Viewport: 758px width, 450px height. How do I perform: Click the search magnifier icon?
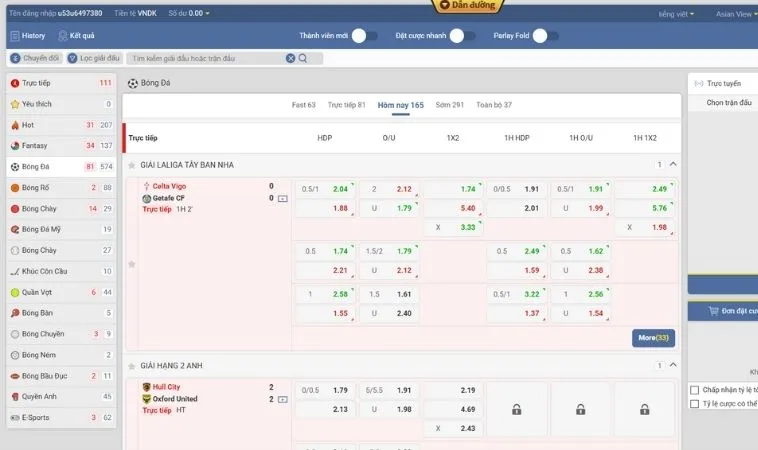point(303,59)
